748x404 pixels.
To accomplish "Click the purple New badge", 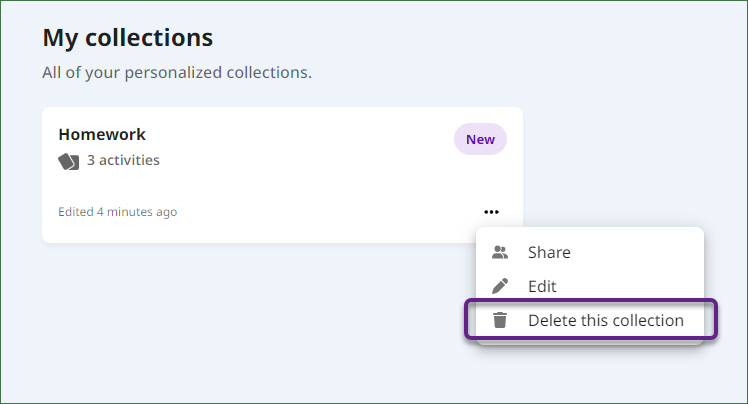I will (x=480, y=139).
